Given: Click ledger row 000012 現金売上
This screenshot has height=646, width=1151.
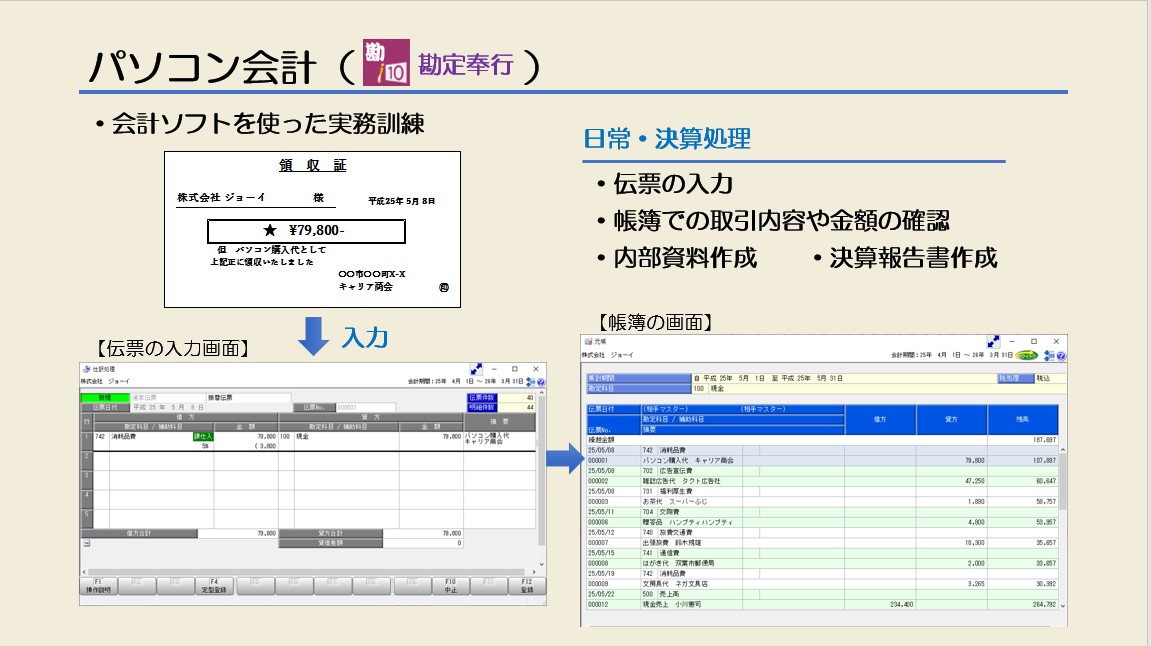Looking at the screenshot, I should [823, 604].
